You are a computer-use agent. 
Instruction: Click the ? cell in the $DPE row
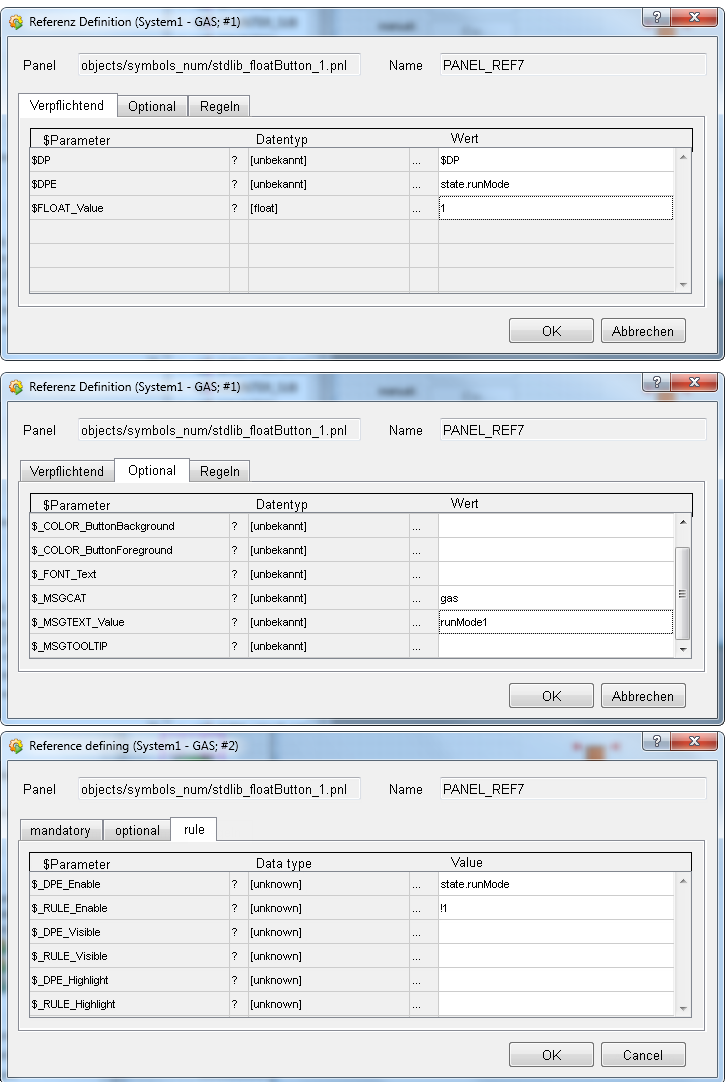[x=239, y=184]
